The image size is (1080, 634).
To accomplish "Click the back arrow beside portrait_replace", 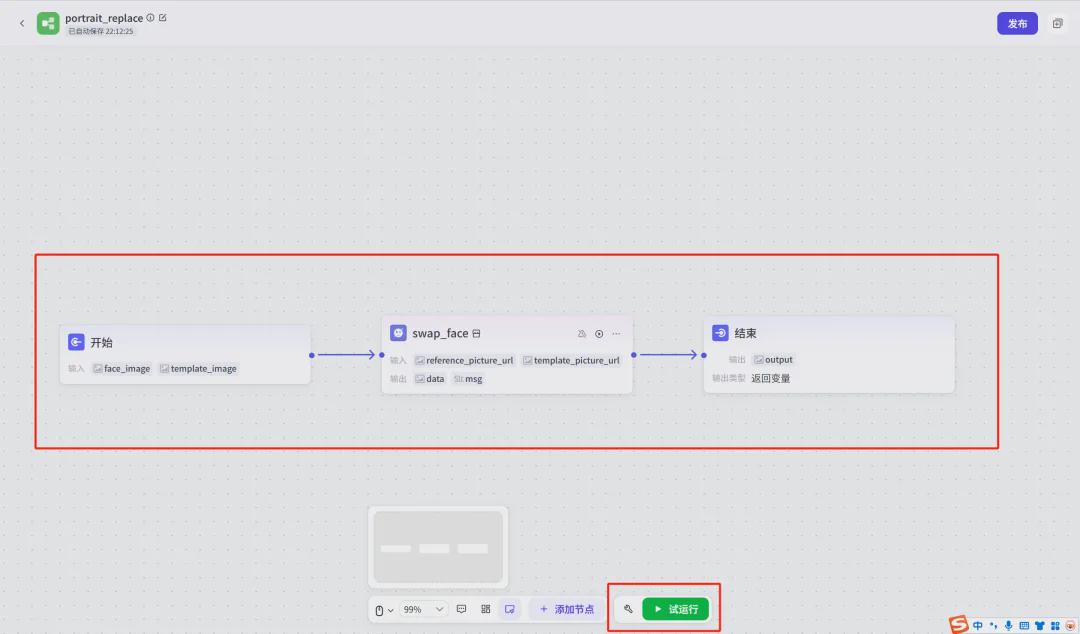I will (x=22, y=23).
